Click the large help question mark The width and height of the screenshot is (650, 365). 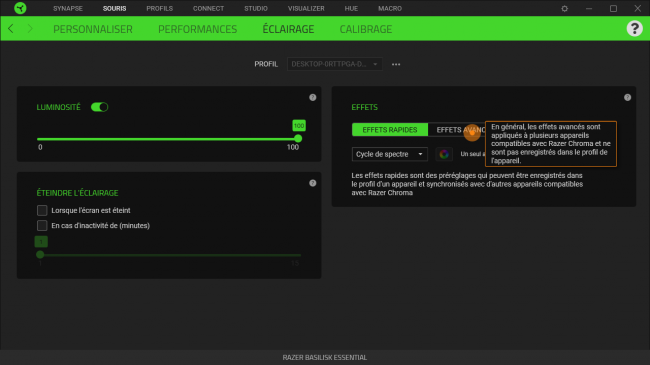(634, 29)
